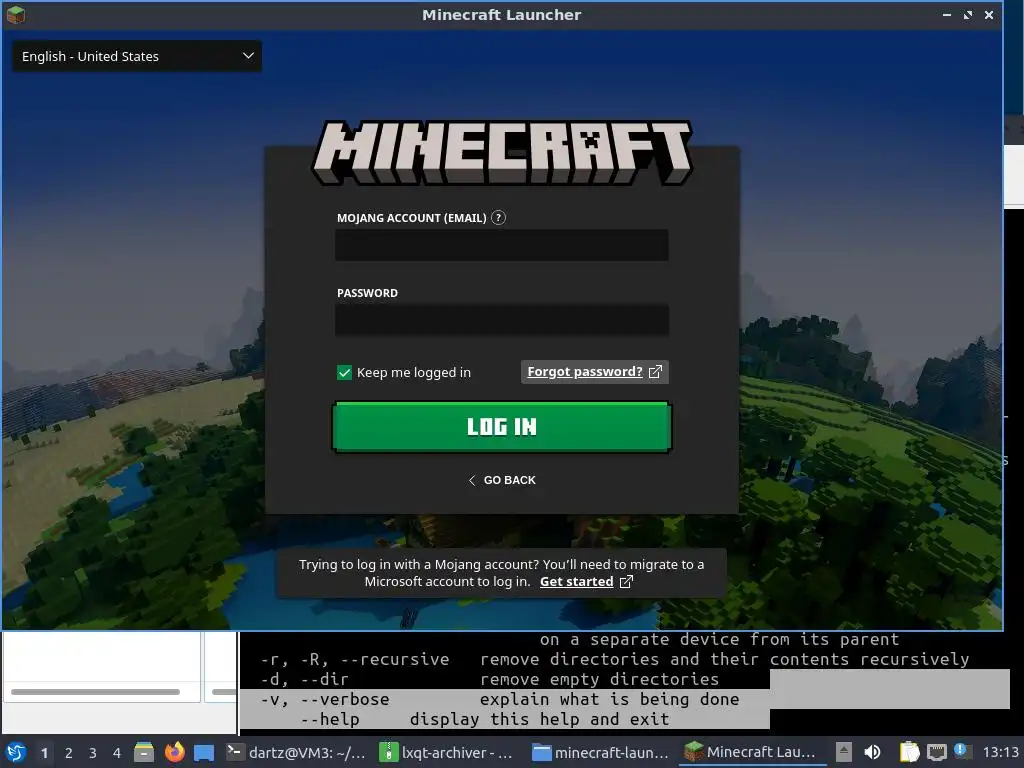1024x768 pixels.
Task: Click the blue show desktop icon in taskbar
Action: point(204,753)
